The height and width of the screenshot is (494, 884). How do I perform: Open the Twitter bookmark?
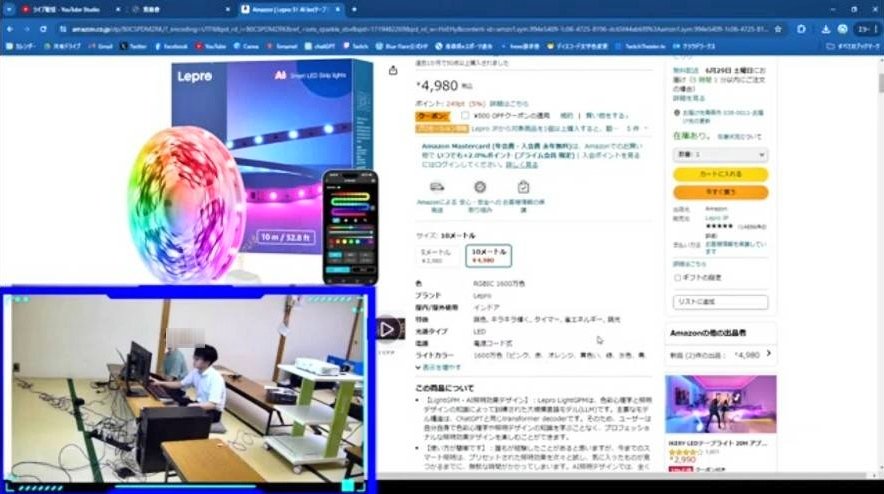[133, 46]
